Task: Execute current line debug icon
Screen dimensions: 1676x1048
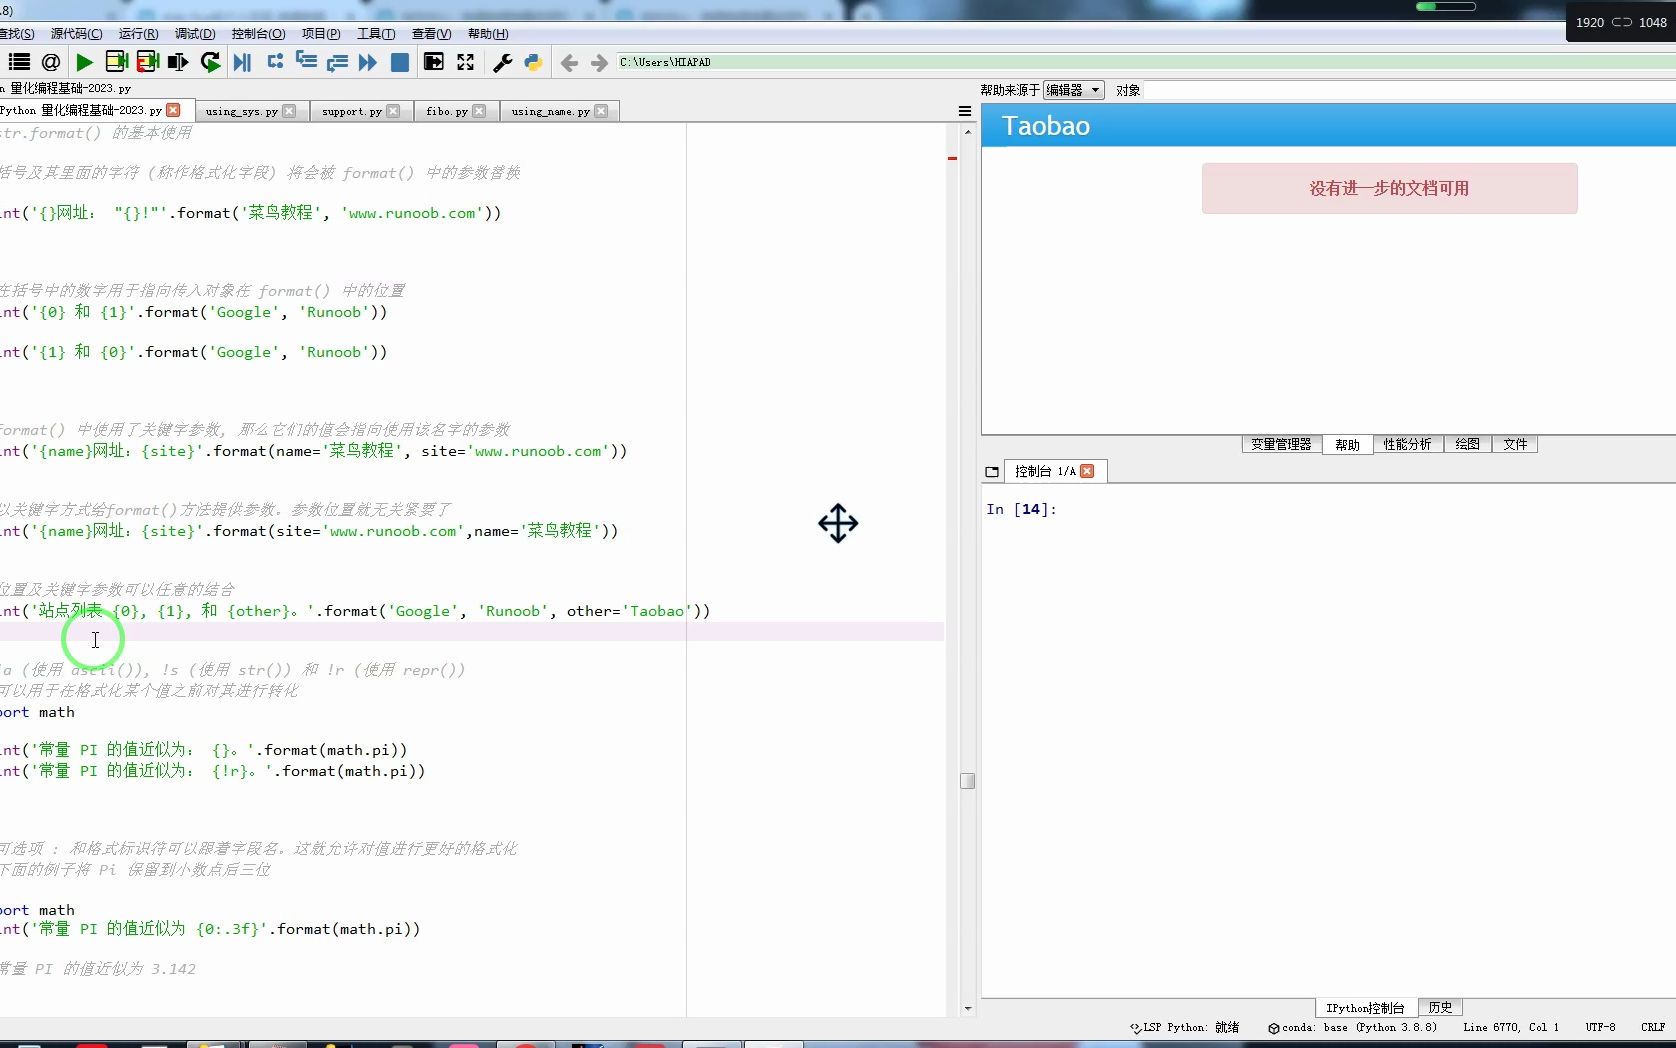Action: [x=275, y=62]
